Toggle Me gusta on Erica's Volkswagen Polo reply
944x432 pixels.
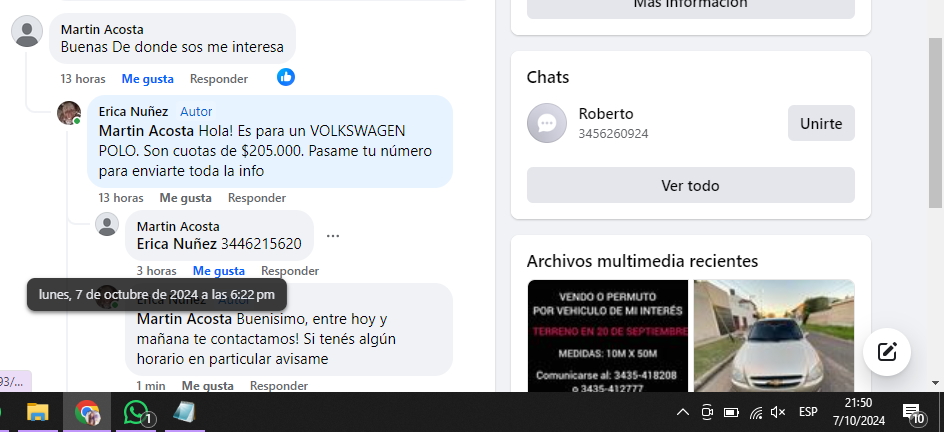pyautogui.click(x=185, y=198)
